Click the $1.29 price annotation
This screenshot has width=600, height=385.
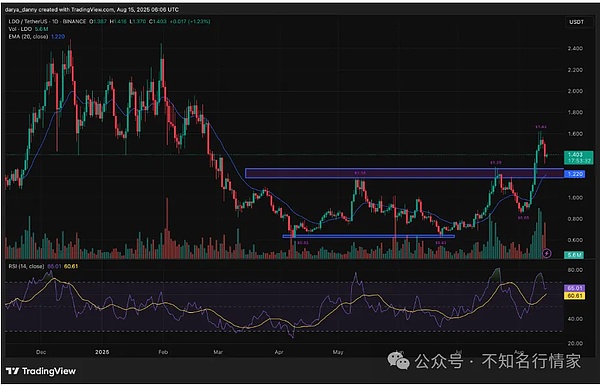(x=496, y=163)
